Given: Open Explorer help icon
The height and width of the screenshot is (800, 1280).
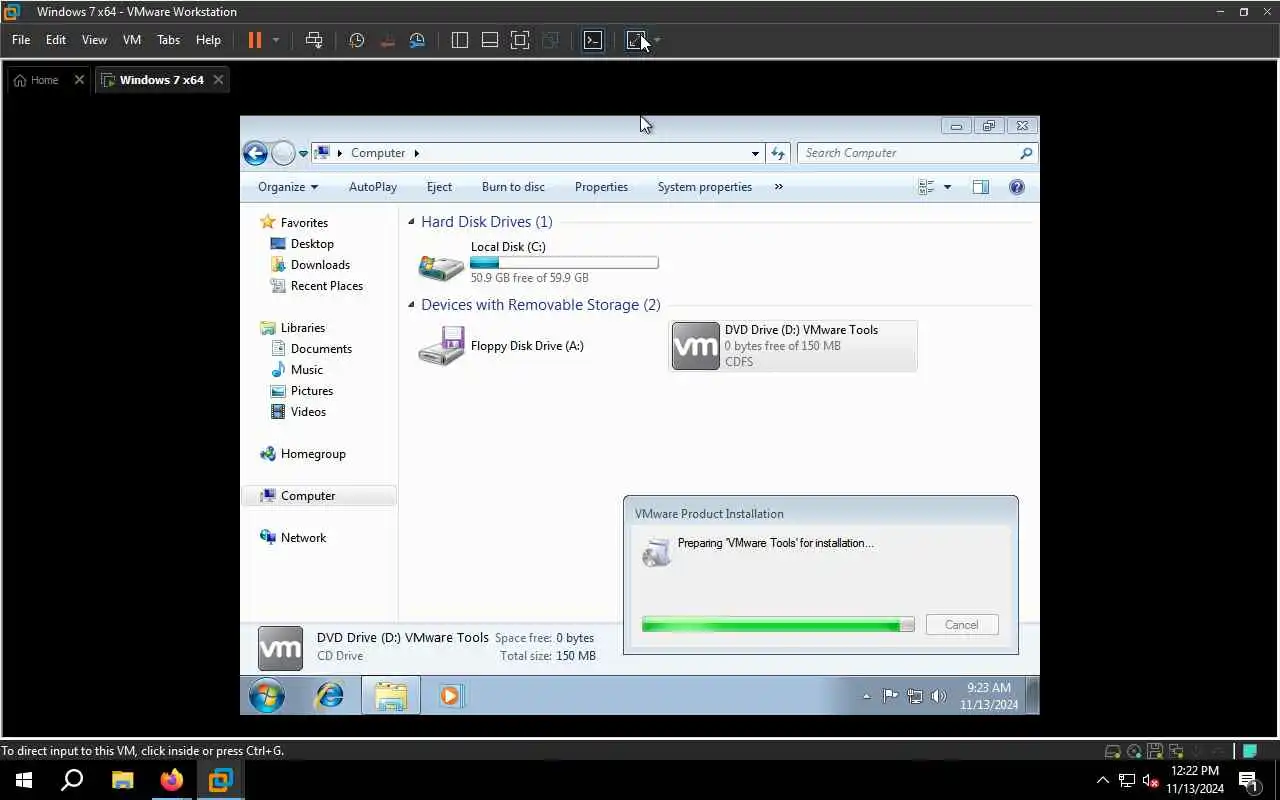Looking at the screenshot, I should [x=1017, y=187].
